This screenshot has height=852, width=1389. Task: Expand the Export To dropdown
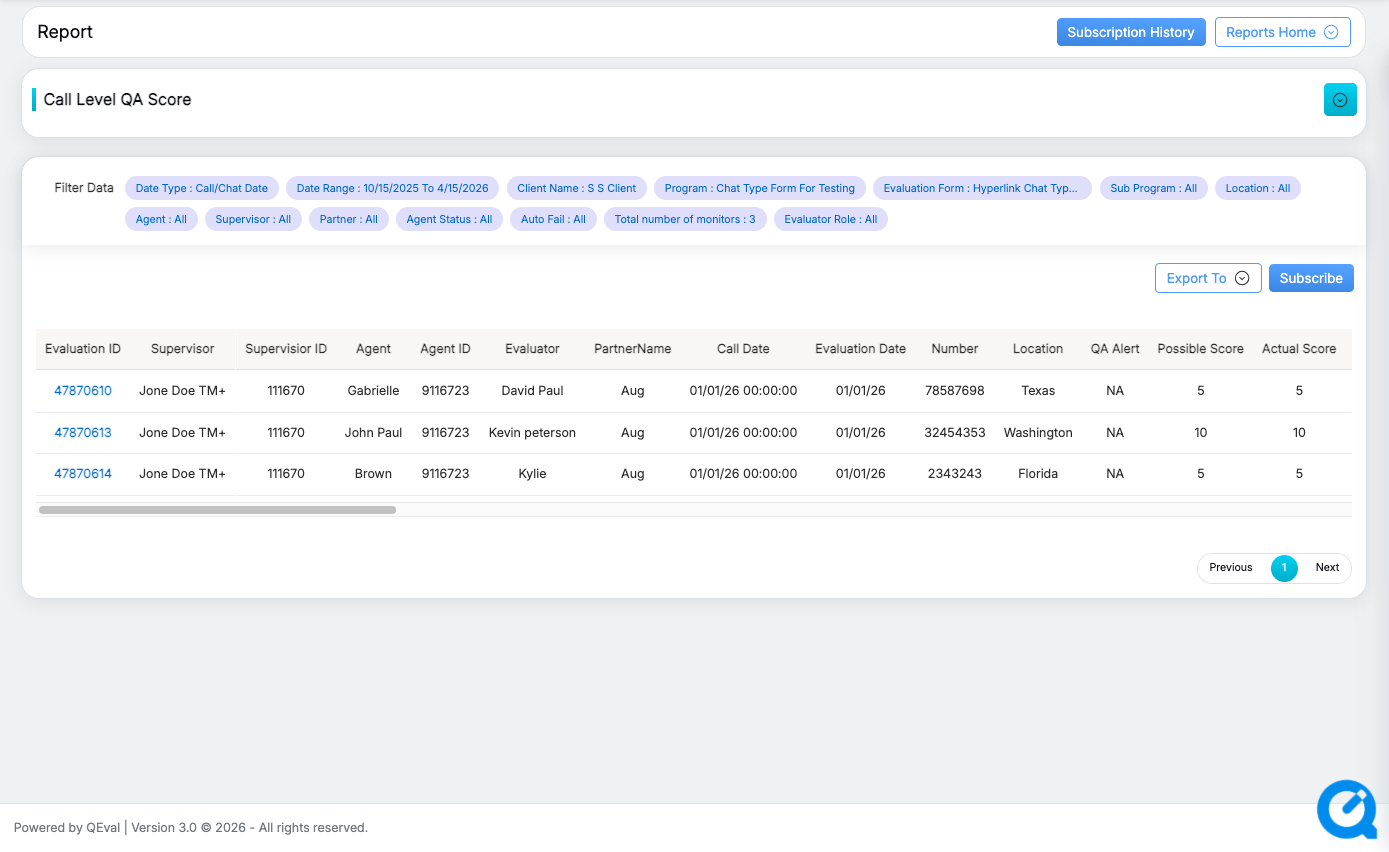tap(1207, 278)
